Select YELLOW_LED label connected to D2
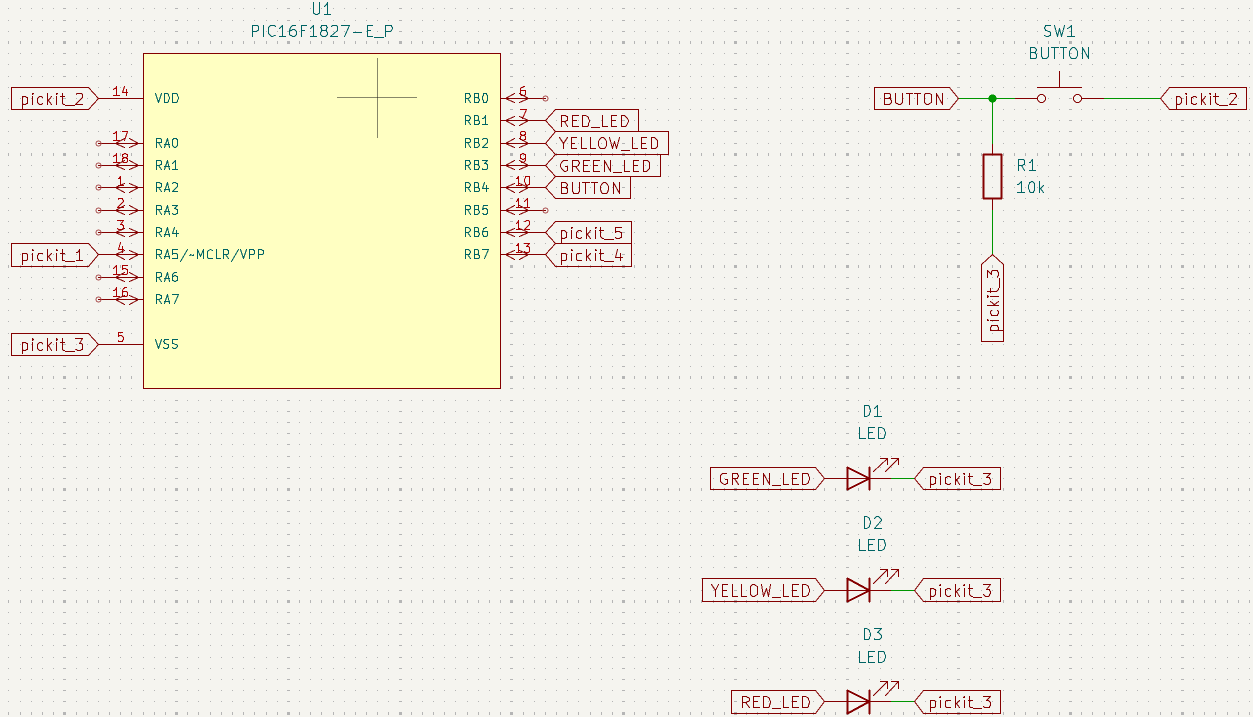The width and height of the screenshot is (1253, 717). tap(763, 590)
